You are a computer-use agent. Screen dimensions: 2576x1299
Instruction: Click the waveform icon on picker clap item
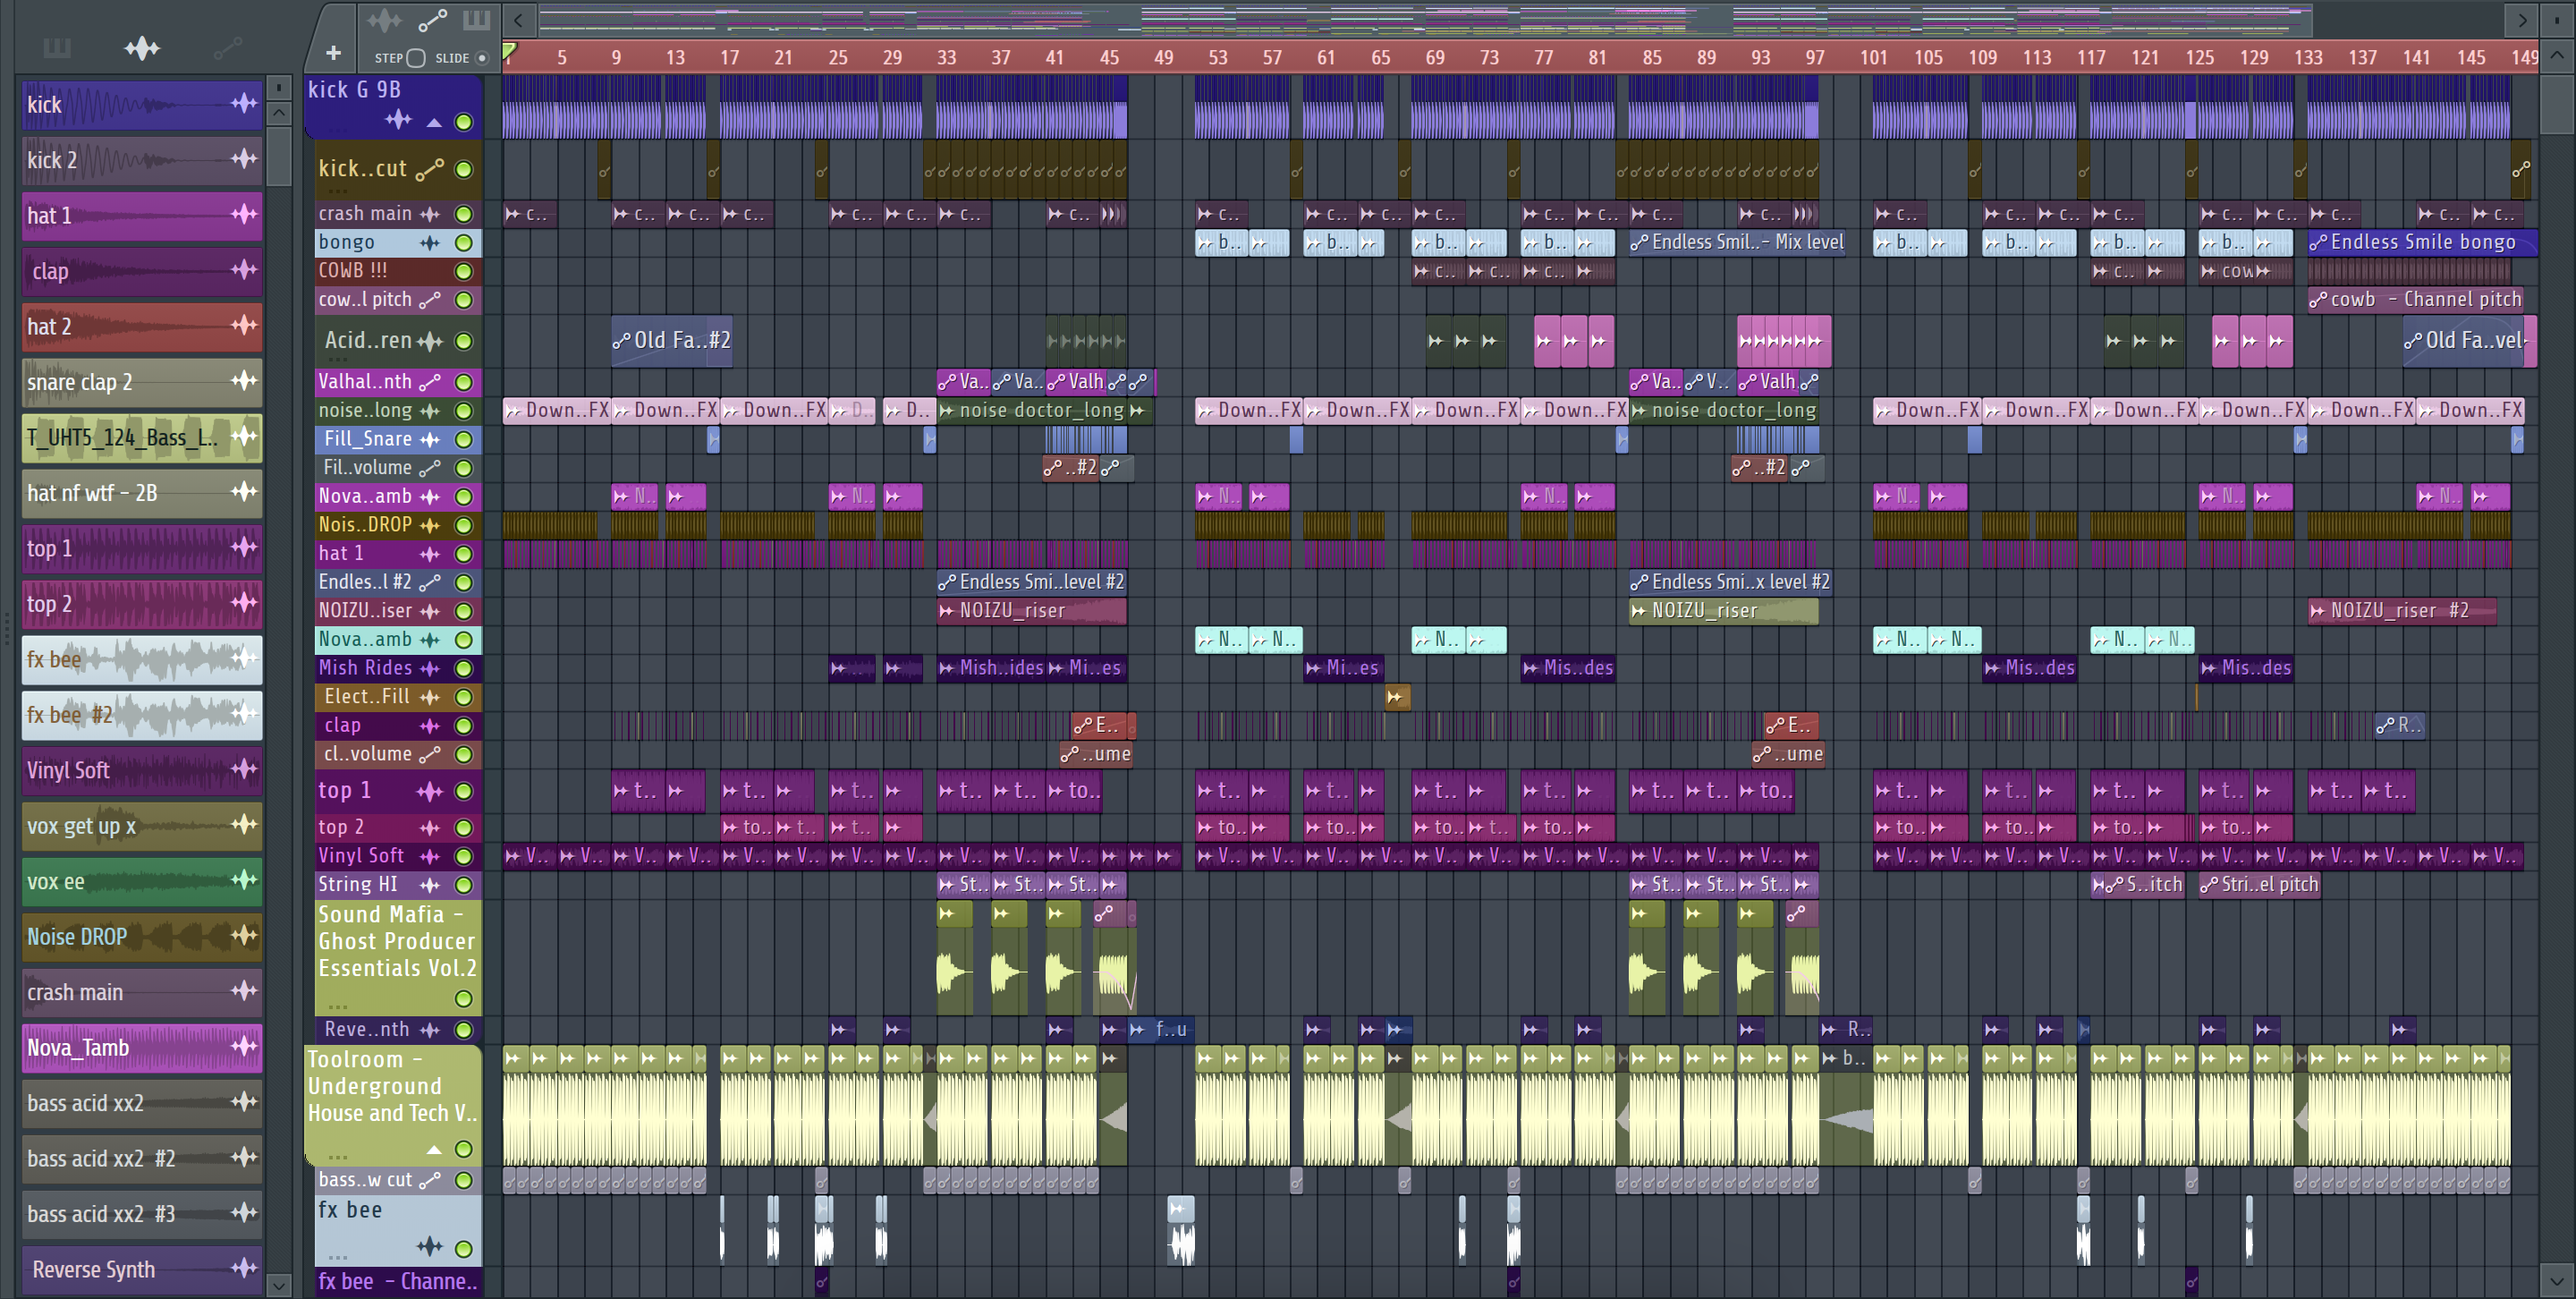[244, 269]
